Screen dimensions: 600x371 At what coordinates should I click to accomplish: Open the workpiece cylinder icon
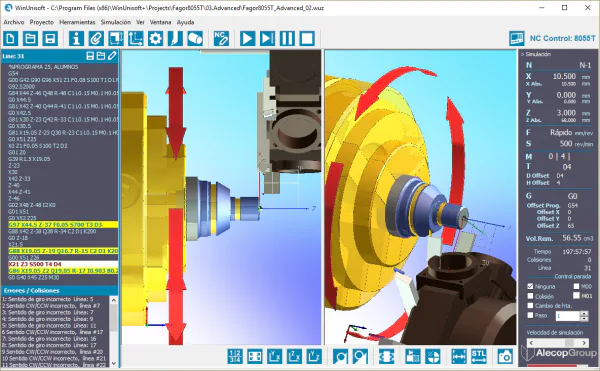click(x=195, y=39)
